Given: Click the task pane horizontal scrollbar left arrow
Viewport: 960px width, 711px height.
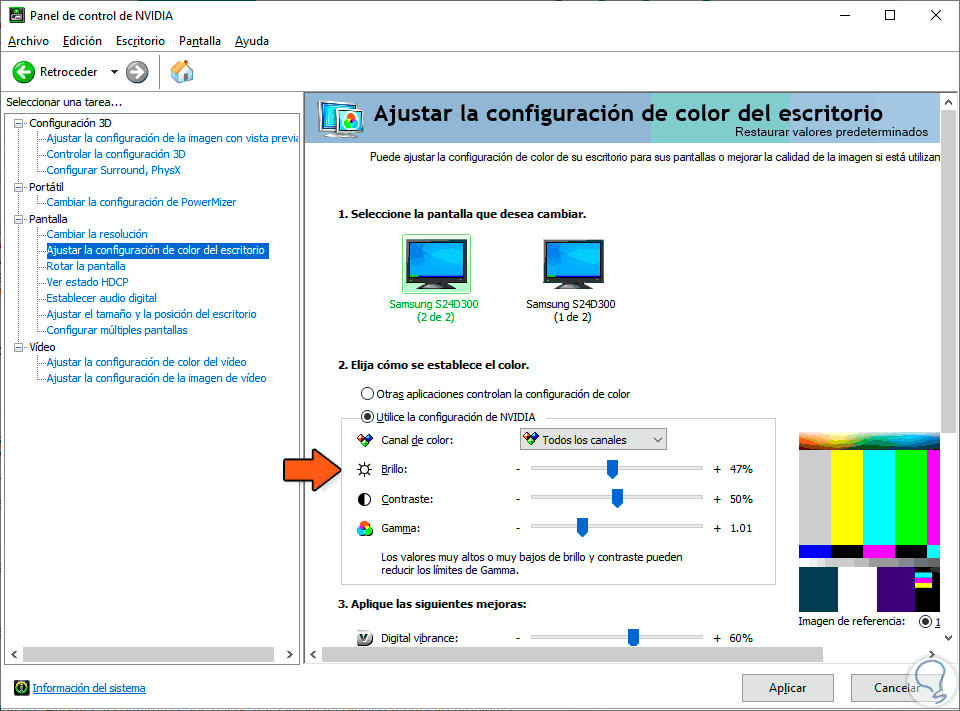Looking at the screenshot, I should coord(14,655).
